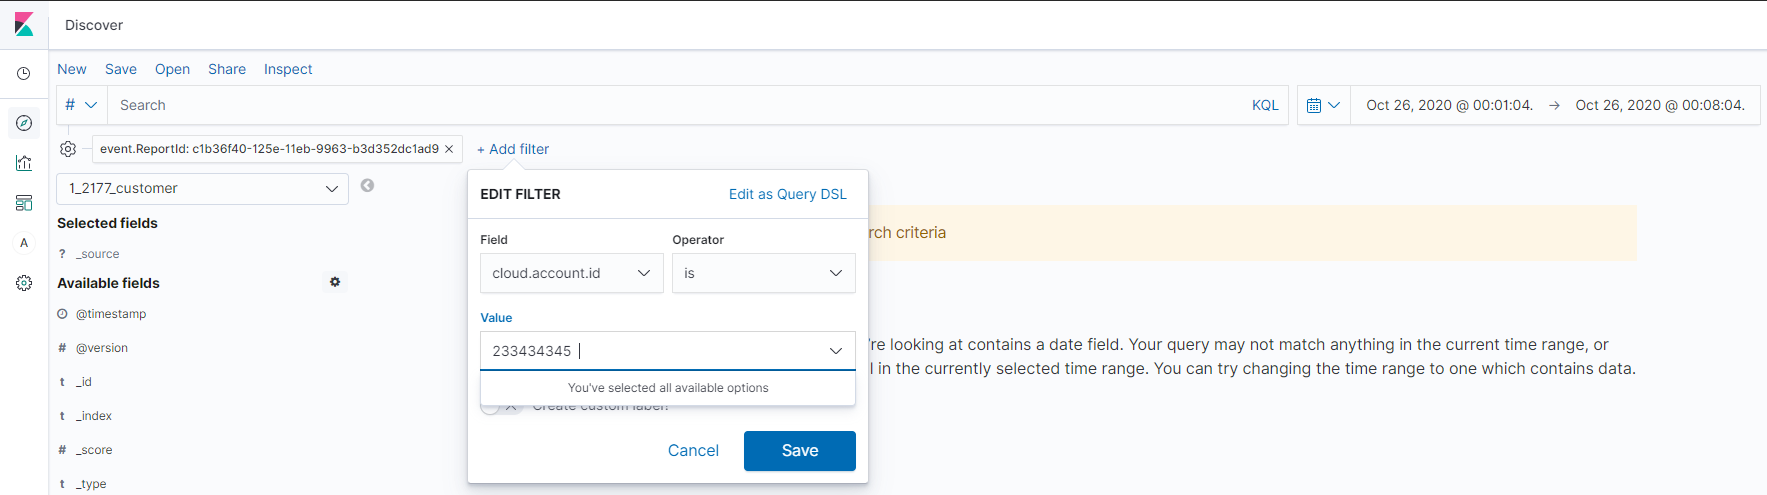Switch query language via KQL
The image size is (1767, 495).
(x=1264, y=105)
